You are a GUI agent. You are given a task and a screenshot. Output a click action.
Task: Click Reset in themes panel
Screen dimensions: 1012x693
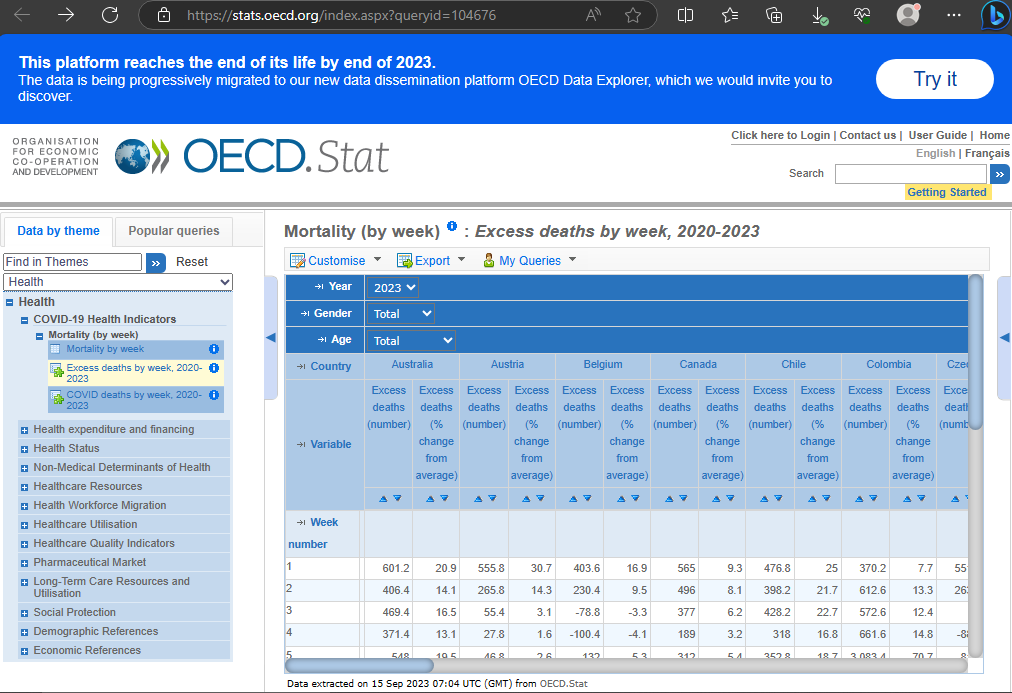(192, 262)
